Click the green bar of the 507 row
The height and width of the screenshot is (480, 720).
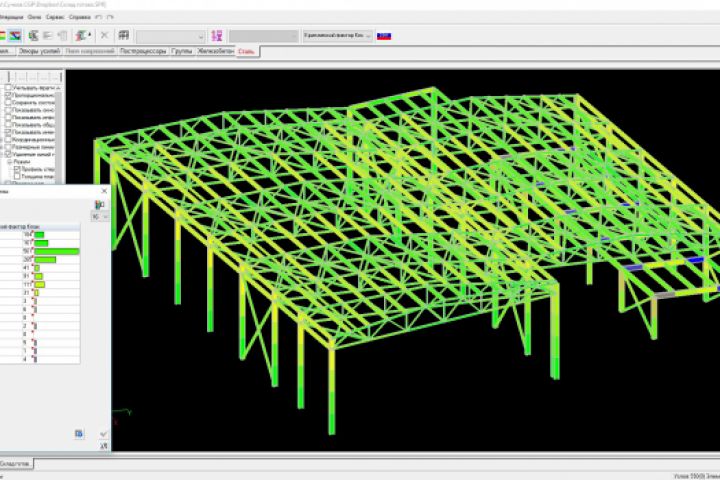(x=56, y=251)
